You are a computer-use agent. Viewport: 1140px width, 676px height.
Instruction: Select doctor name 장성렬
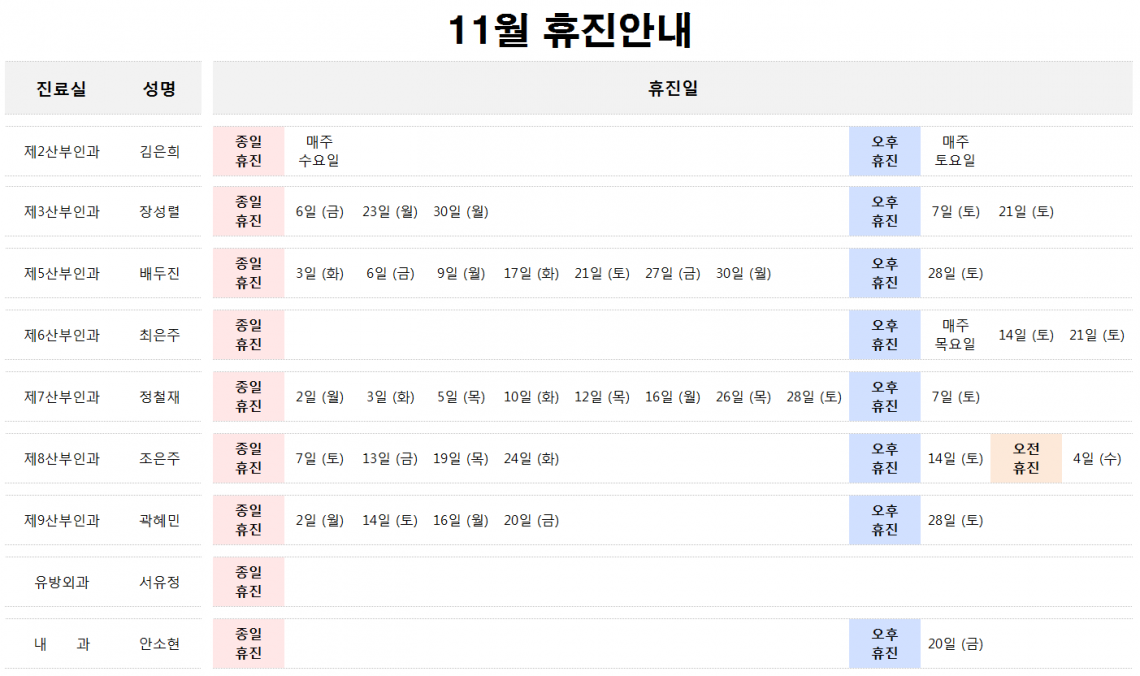[x=159, y=212]
